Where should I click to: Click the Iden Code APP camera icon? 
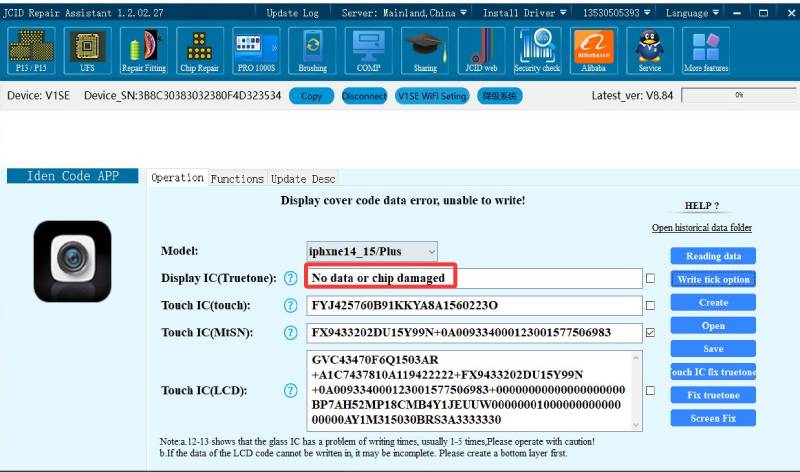(72, 261)
